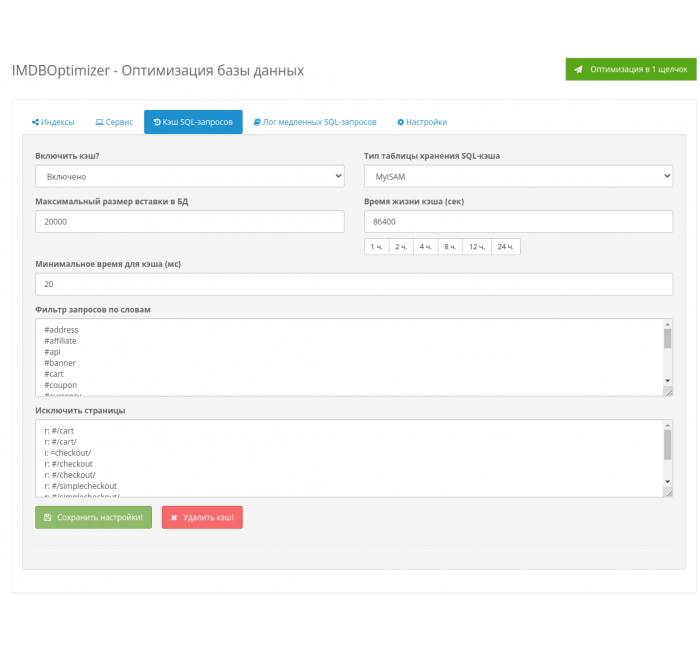Click the IMDBOptimizer page heading
Viewport: 700px width, 650px height.
point(158,71)
